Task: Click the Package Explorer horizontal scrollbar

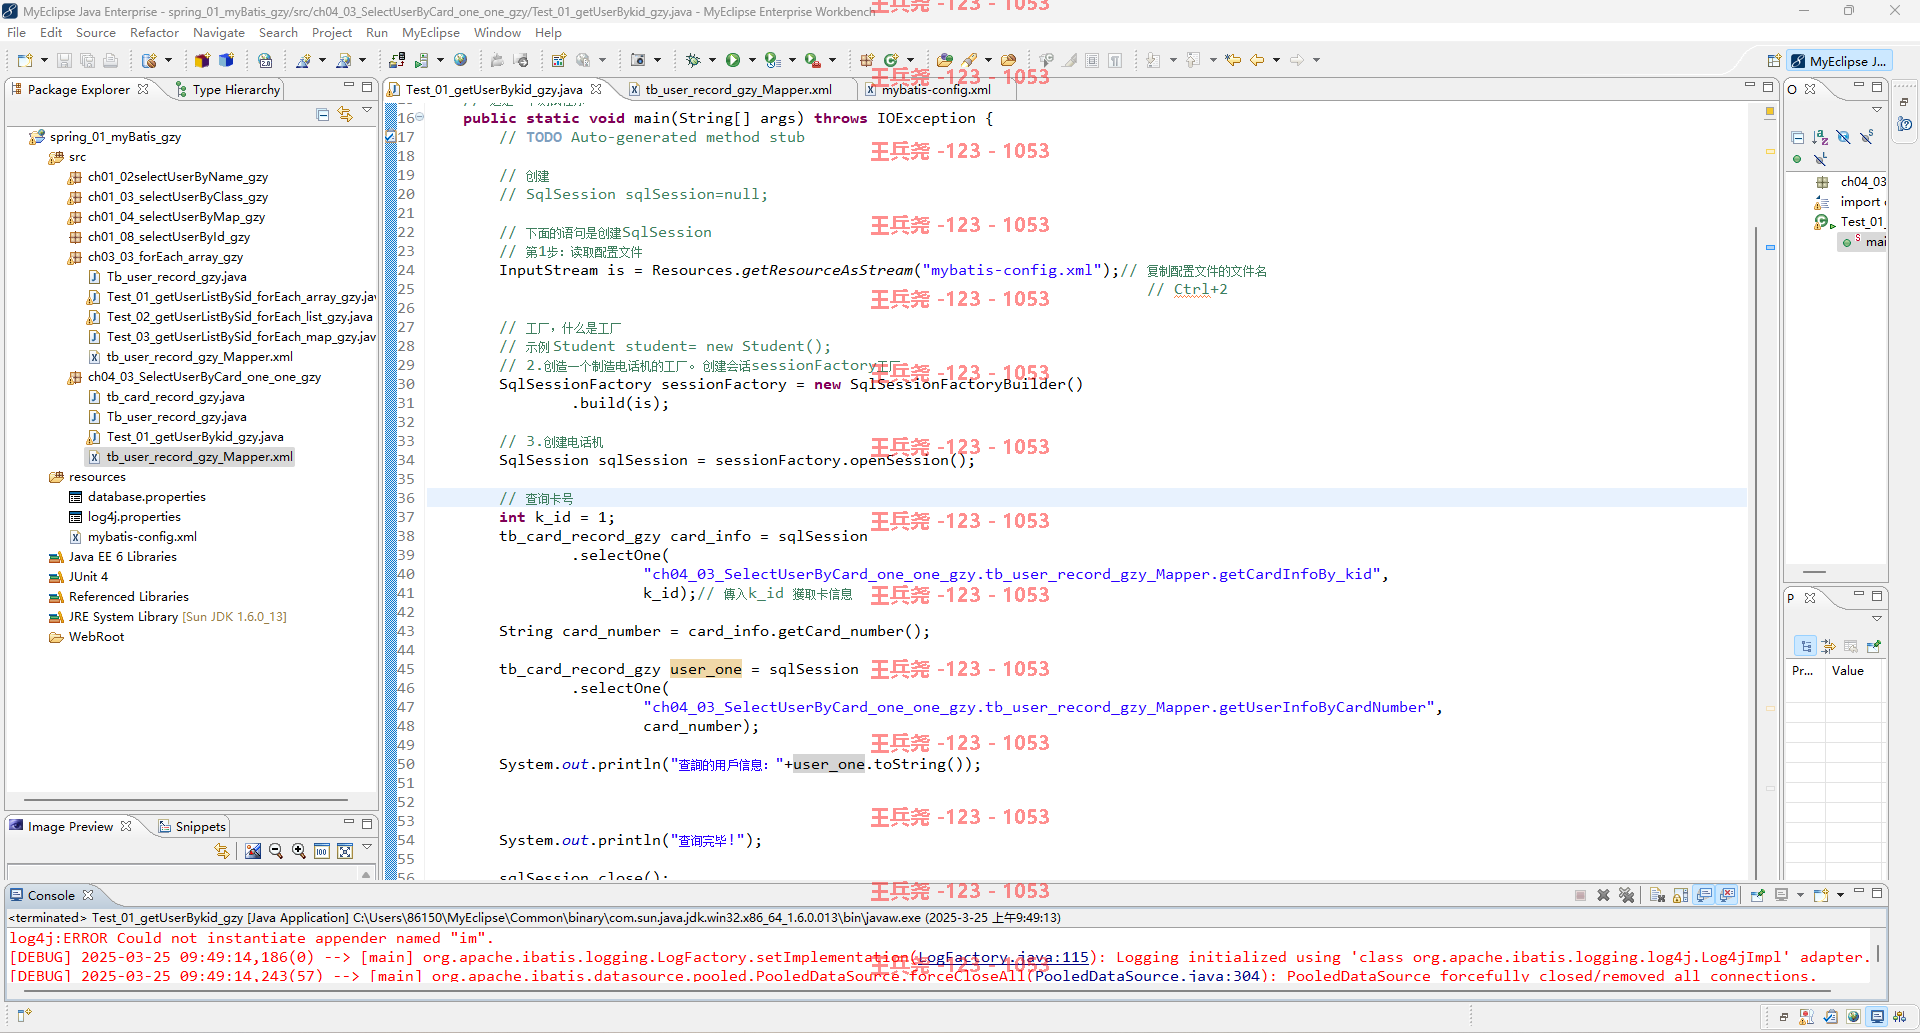Action: [x=185, y=800]
